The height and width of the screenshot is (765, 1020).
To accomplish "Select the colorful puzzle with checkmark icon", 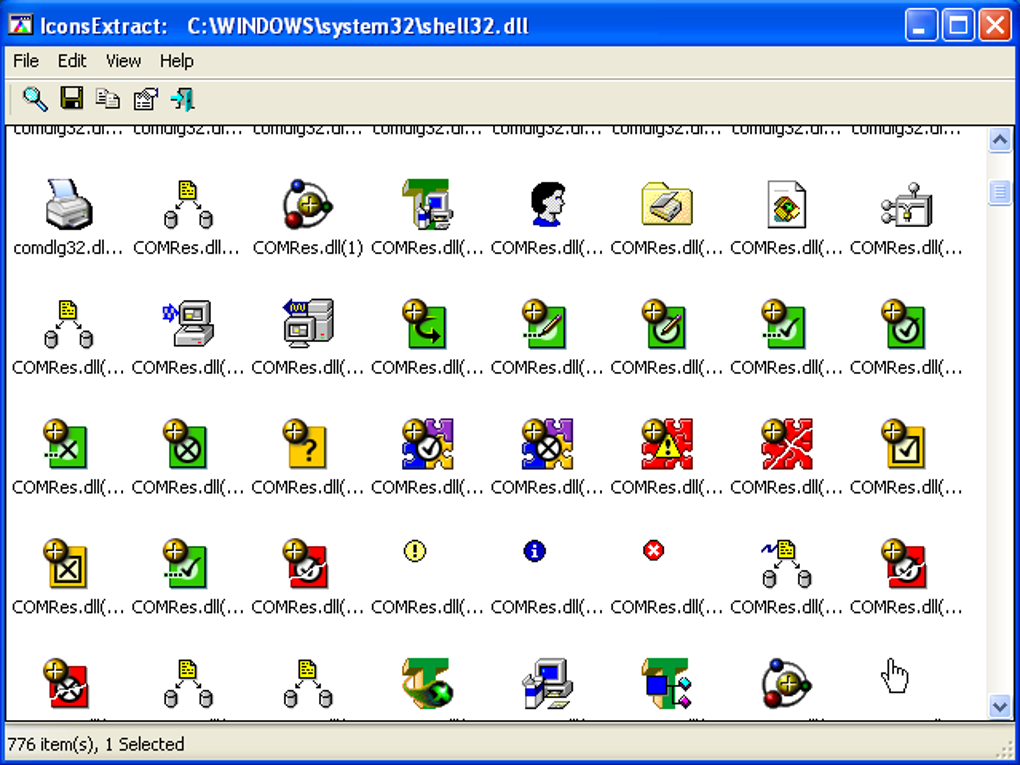I will click(427, 444).
